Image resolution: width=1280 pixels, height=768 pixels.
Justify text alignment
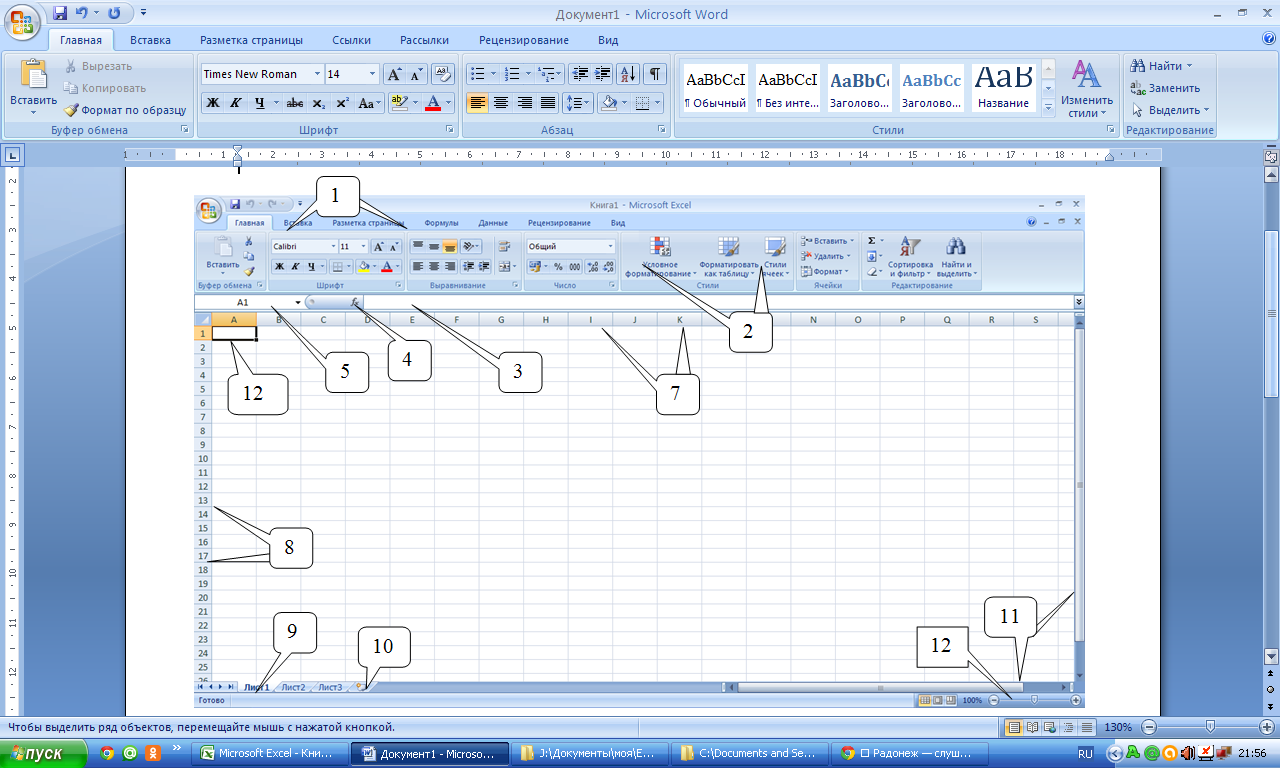click(x=547, y=103)
